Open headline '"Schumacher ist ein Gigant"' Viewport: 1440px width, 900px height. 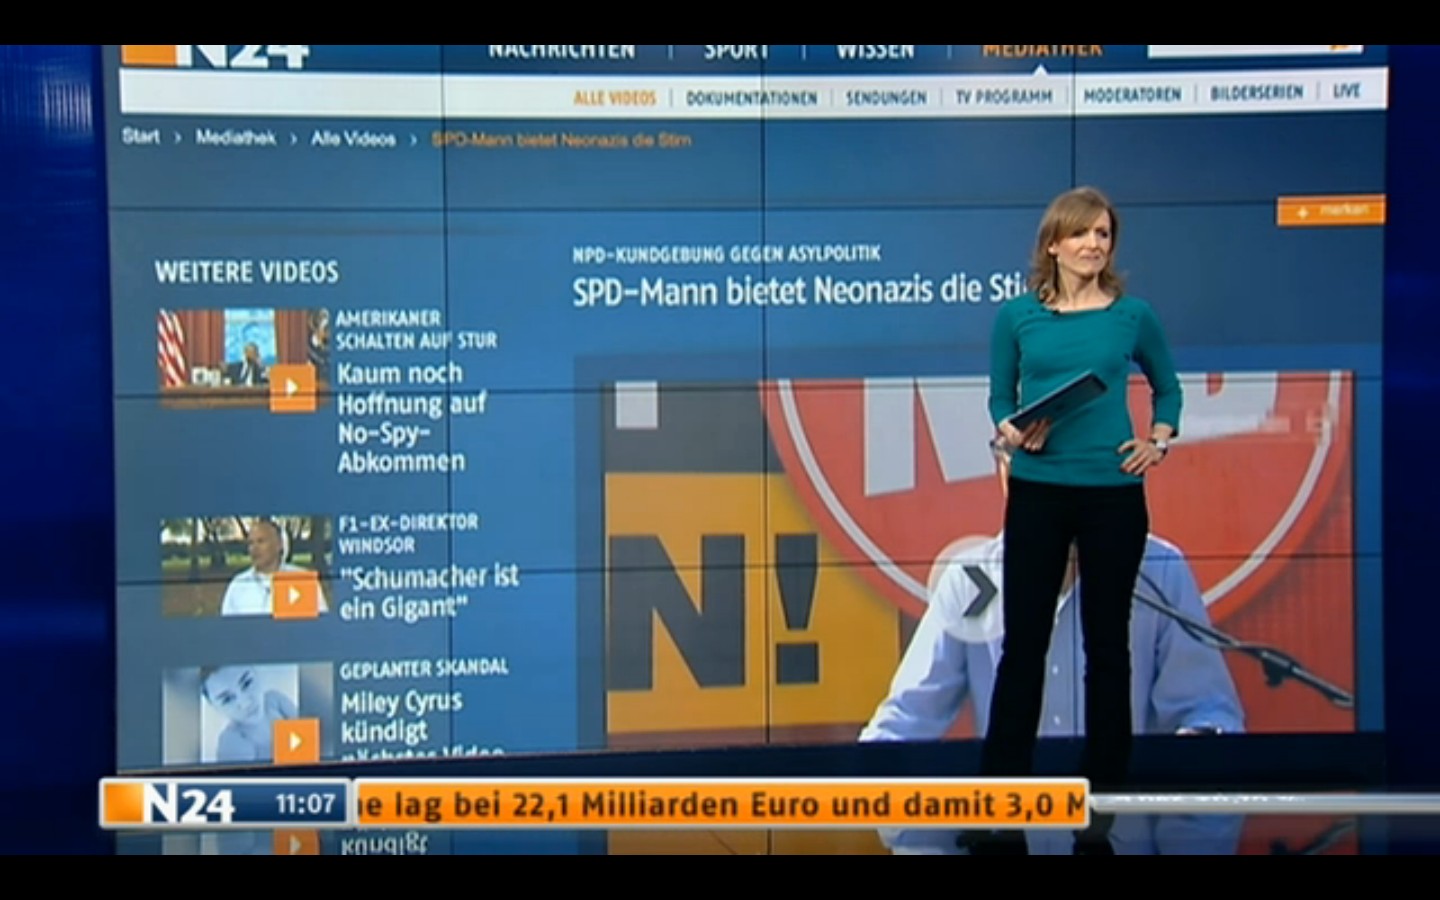429,592
